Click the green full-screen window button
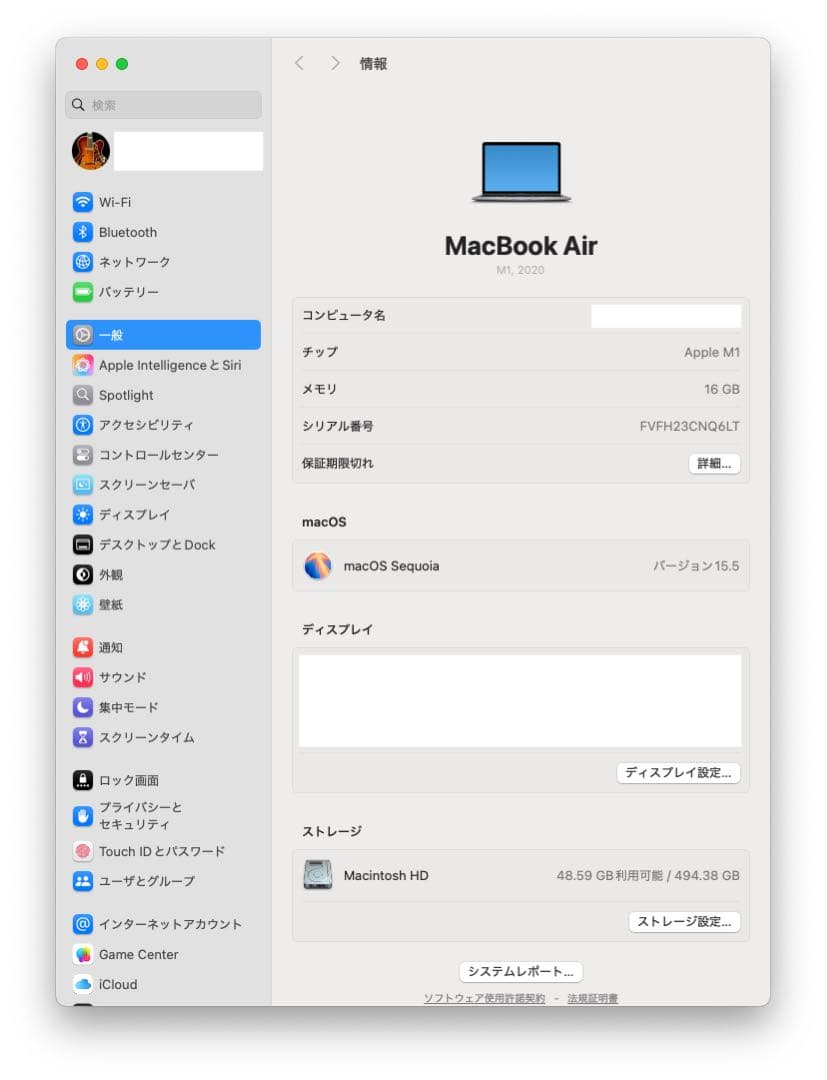The width and height of the screenshot is (827, 1080). 122,64
